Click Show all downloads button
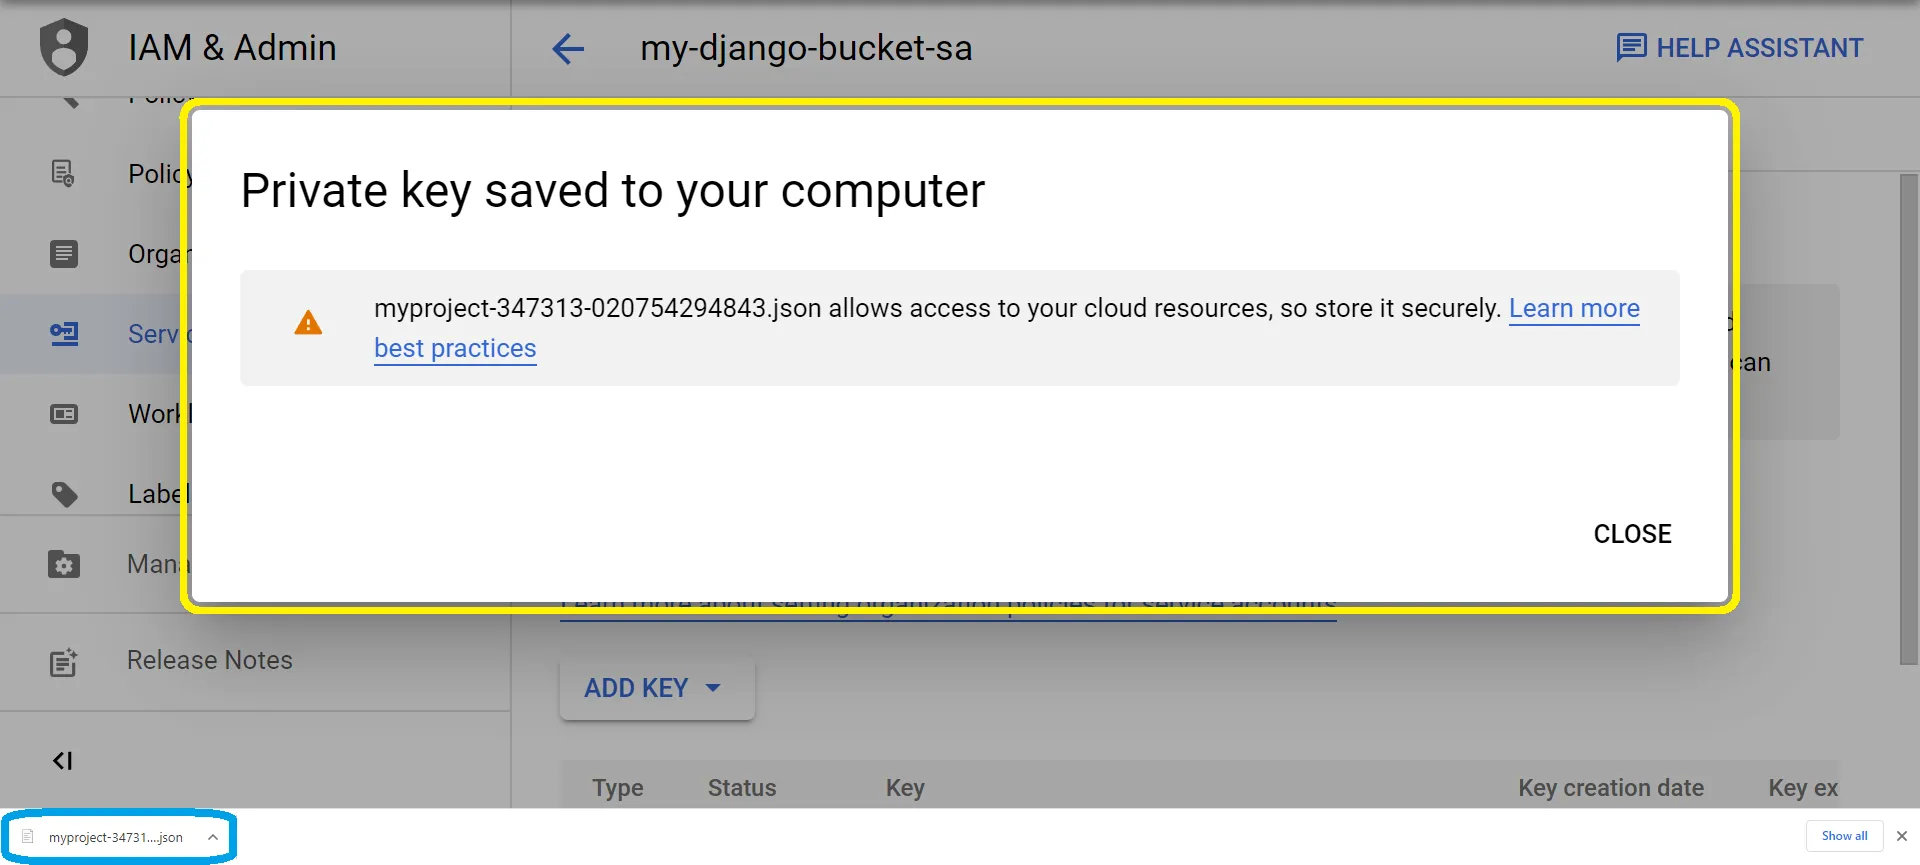 (x=1844, y=836)
